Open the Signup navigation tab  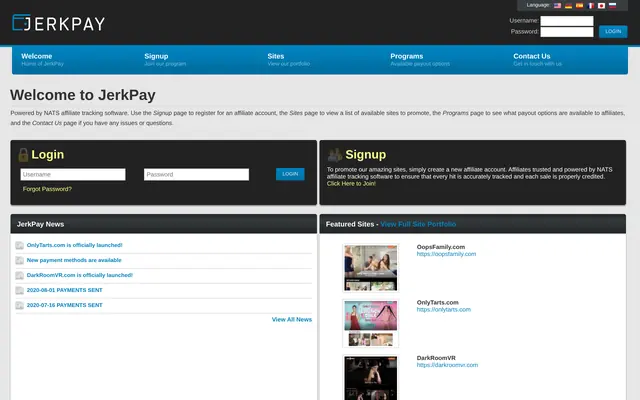point(165,60)
